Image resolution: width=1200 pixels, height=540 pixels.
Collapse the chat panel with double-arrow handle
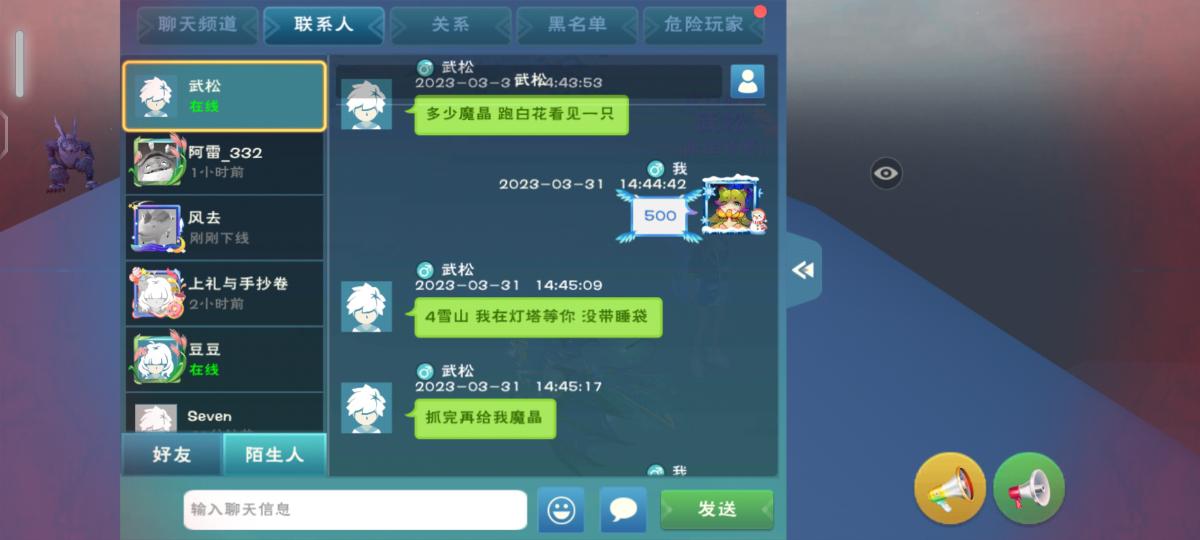point(802,270)
